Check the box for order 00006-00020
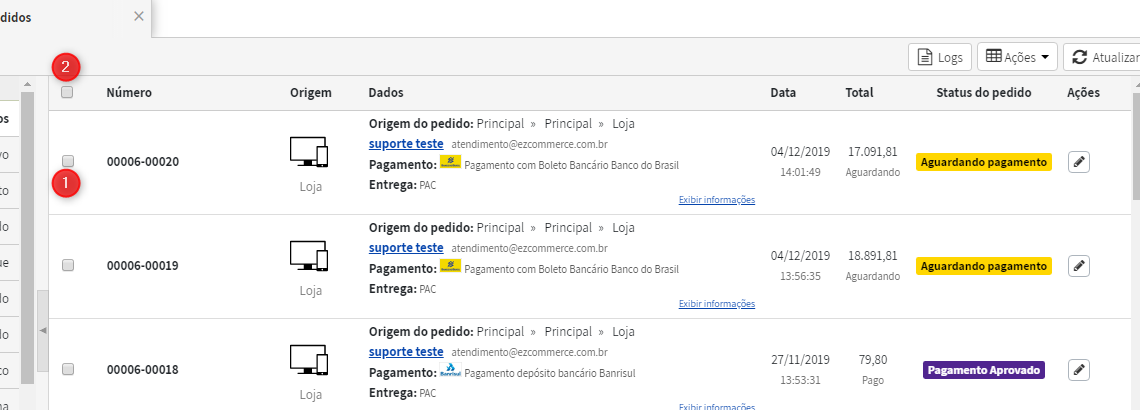The image size is (1140, 410). (x=68, y=160)
